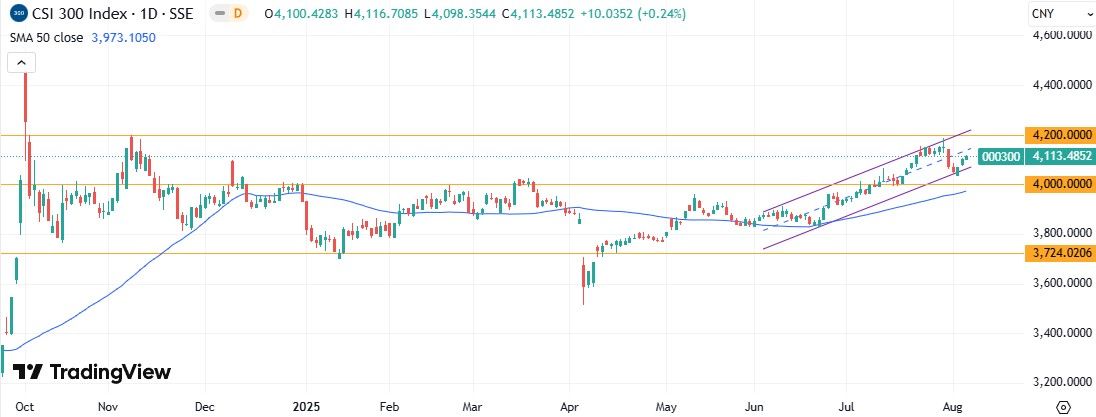Click the CSI 300 index logo icon
The height and width of the screenshot is (417, 1096).
15,13
